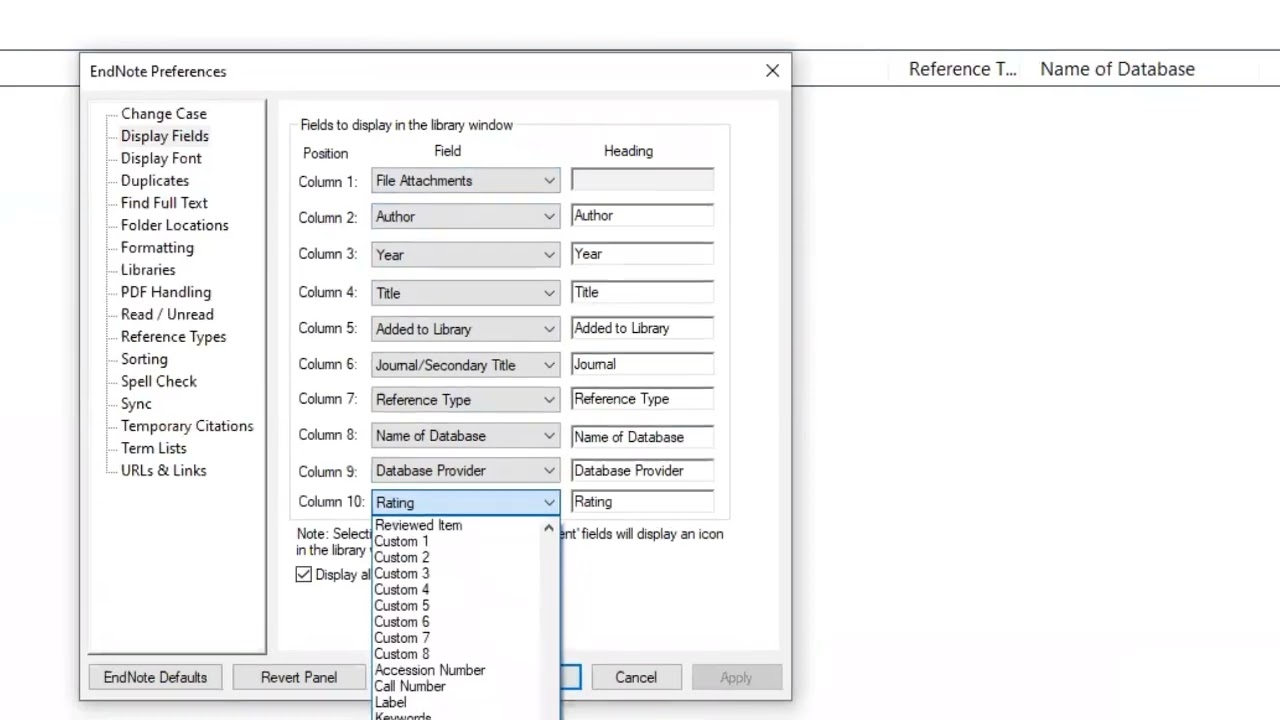Click Reference T... column header in library
This screenshot has height=720, width=1280.
click(x=962, y=69)
